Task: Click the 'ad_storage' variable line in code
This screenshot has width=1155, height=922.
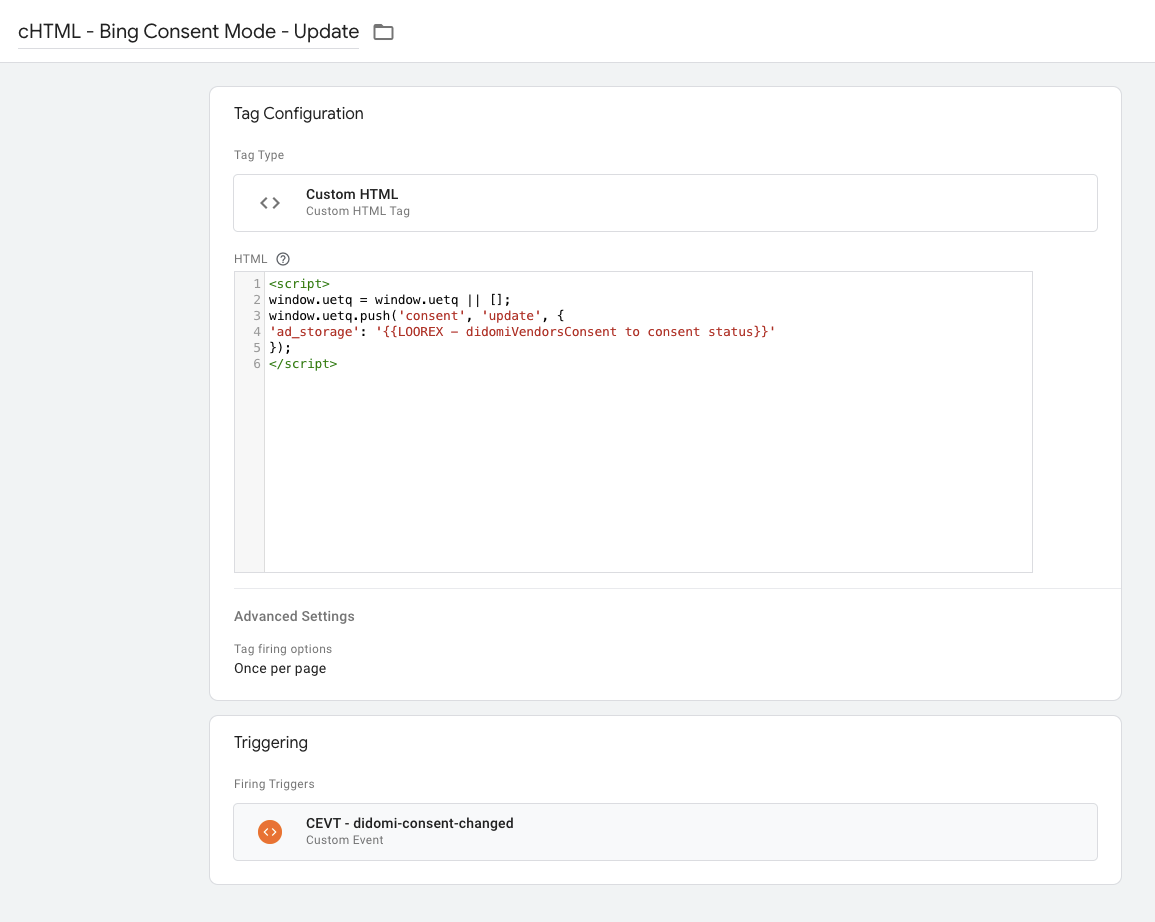Action: (x=522, y=332)
